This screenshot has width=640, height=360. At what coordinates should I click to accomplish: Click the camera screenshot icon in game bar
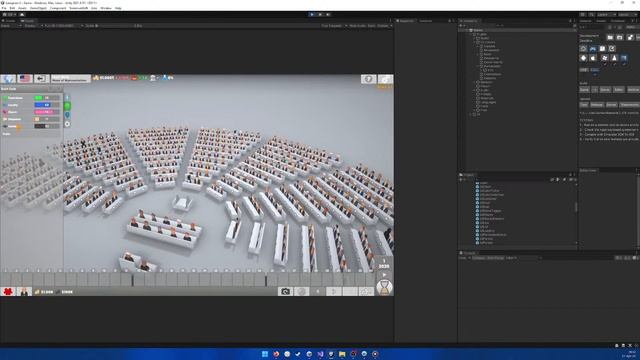pyautogui.click(x=285, y=291)
